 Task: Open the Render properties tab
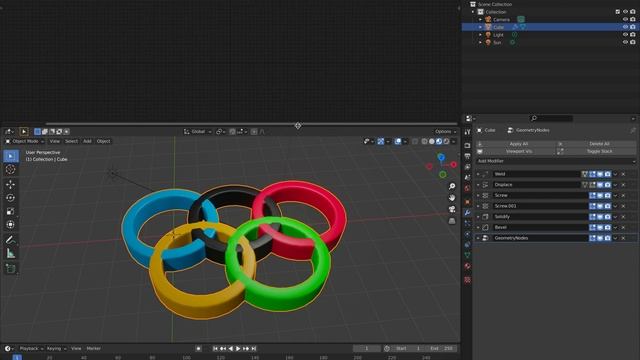467,146
